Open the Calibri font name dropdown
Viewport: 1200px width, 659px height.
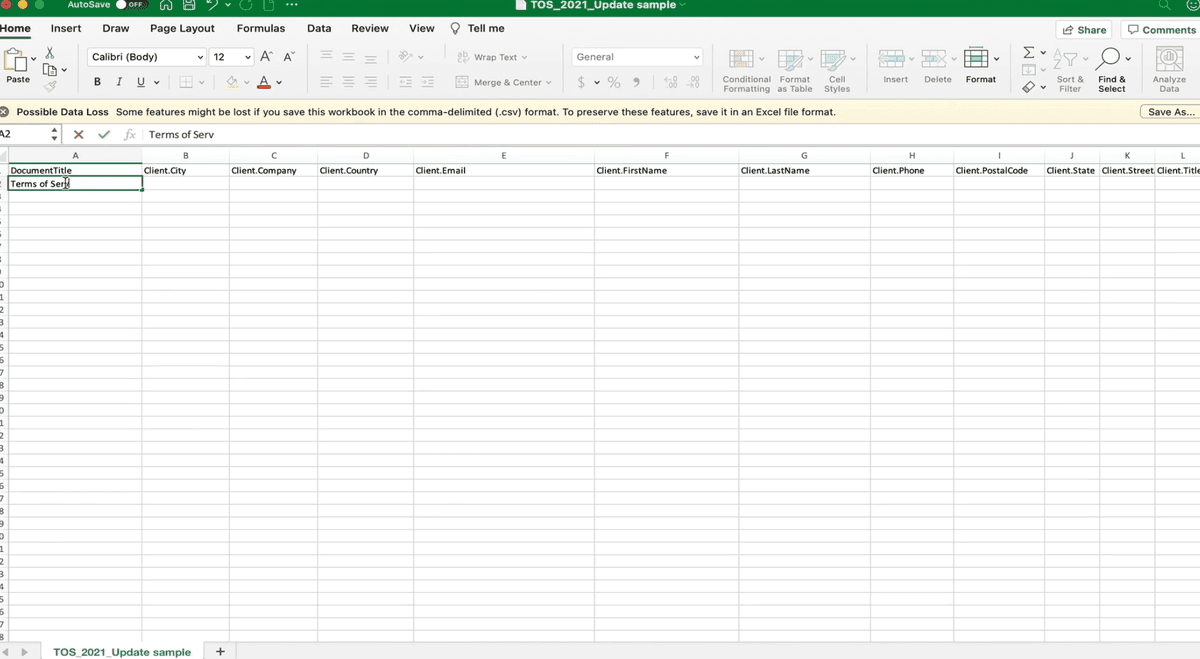[146, 57]
